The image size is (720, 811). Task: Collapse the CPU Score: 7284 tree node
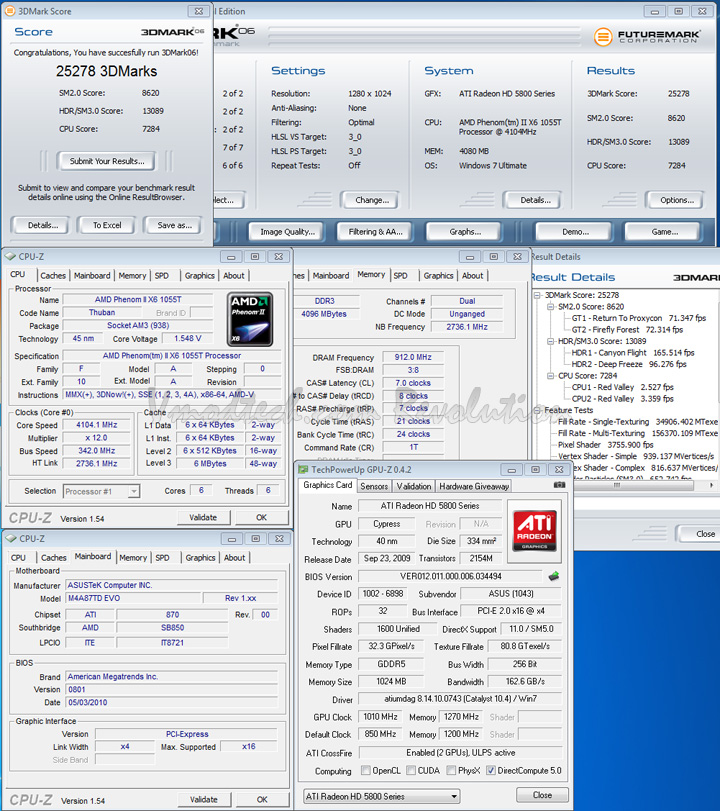point(550,376)
